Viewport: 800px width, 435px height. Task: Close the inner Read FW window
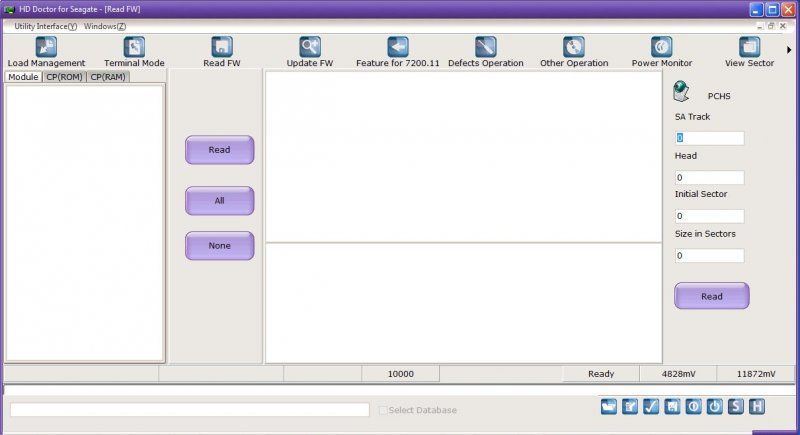tap(783, 26)
